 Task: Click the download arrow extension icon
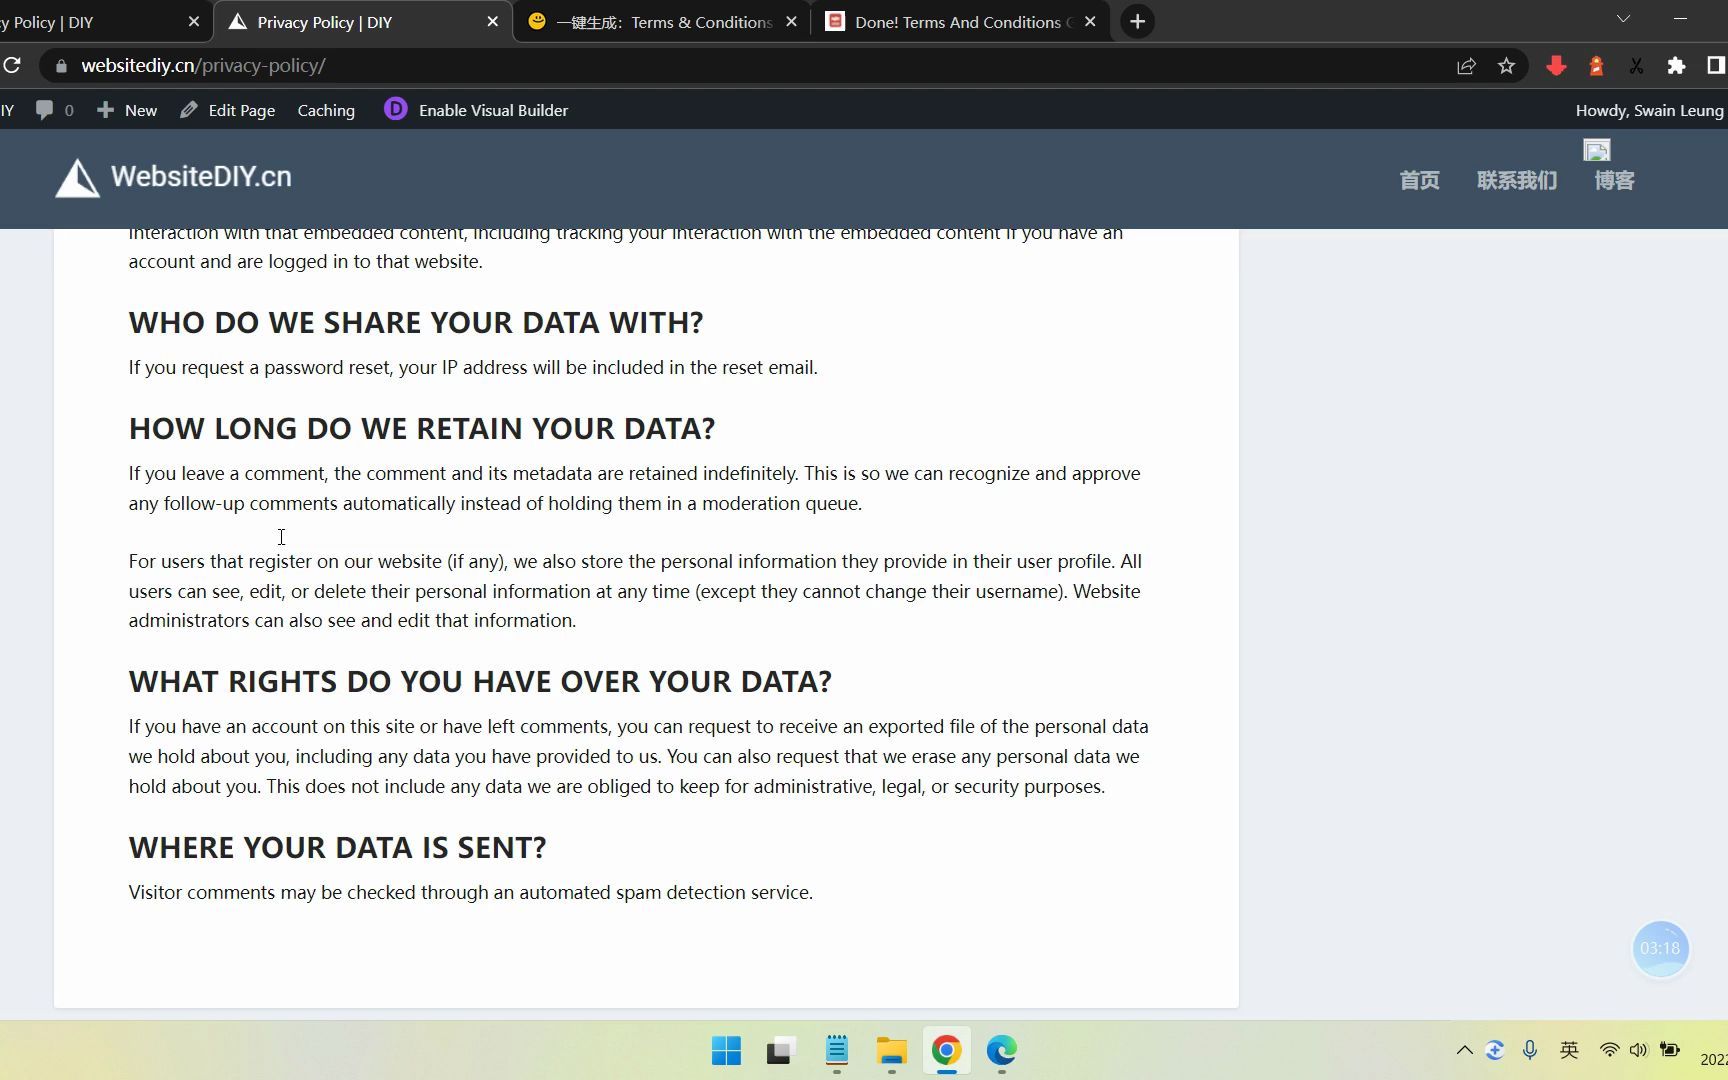pos(1556,65)
